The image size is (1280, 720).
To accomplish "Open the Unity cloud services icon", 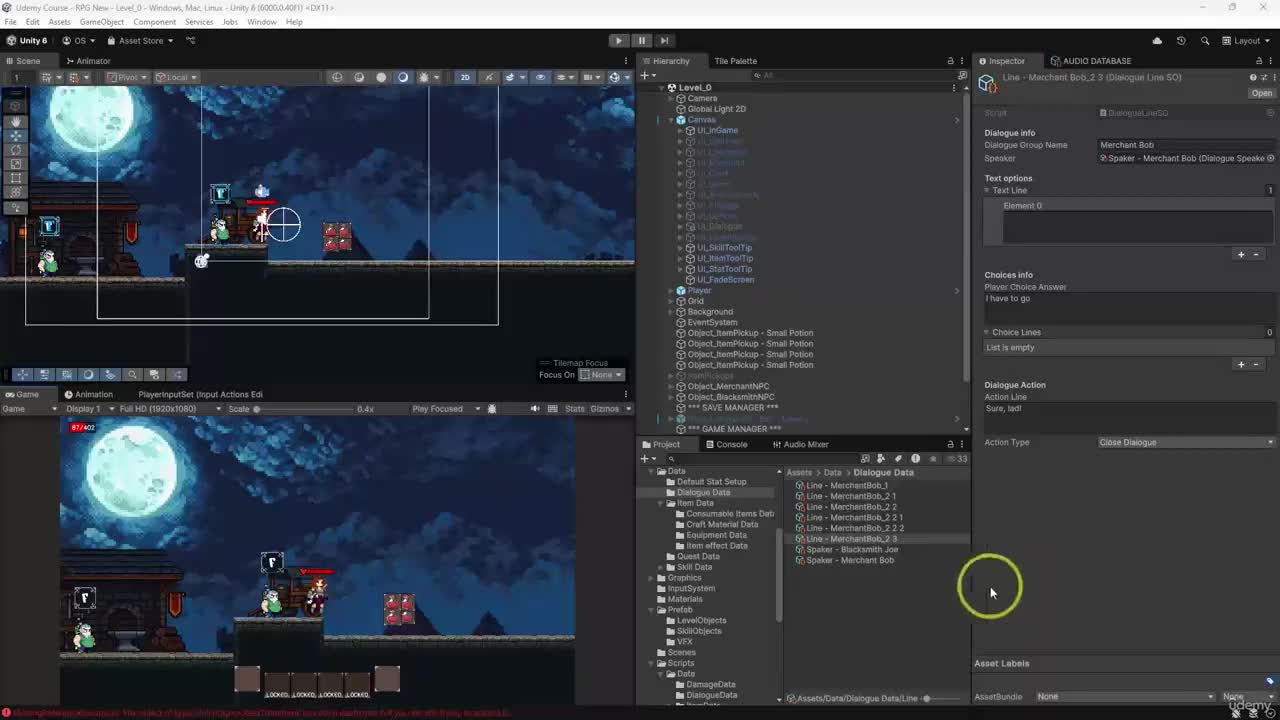I will 1157,41.
